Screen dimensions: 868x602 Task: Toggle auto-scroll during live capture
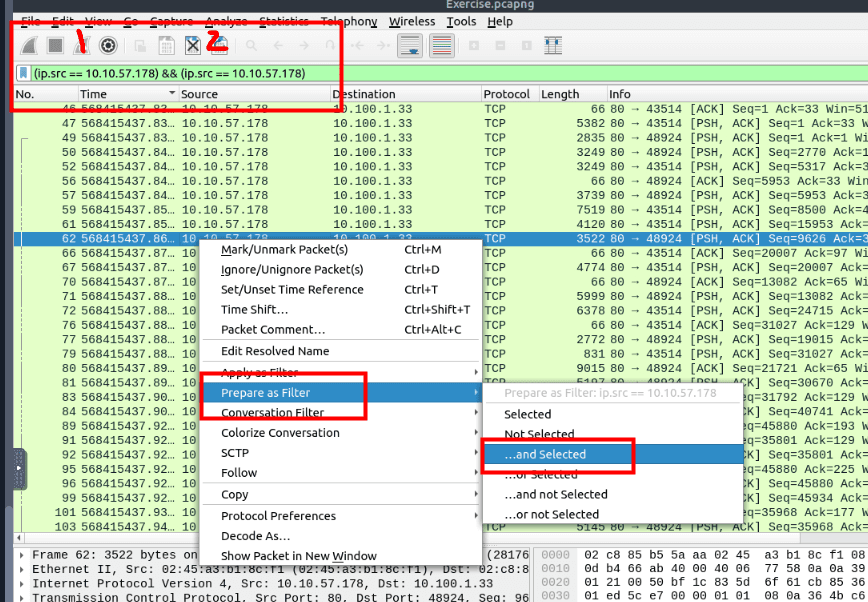tap(410, 45)
